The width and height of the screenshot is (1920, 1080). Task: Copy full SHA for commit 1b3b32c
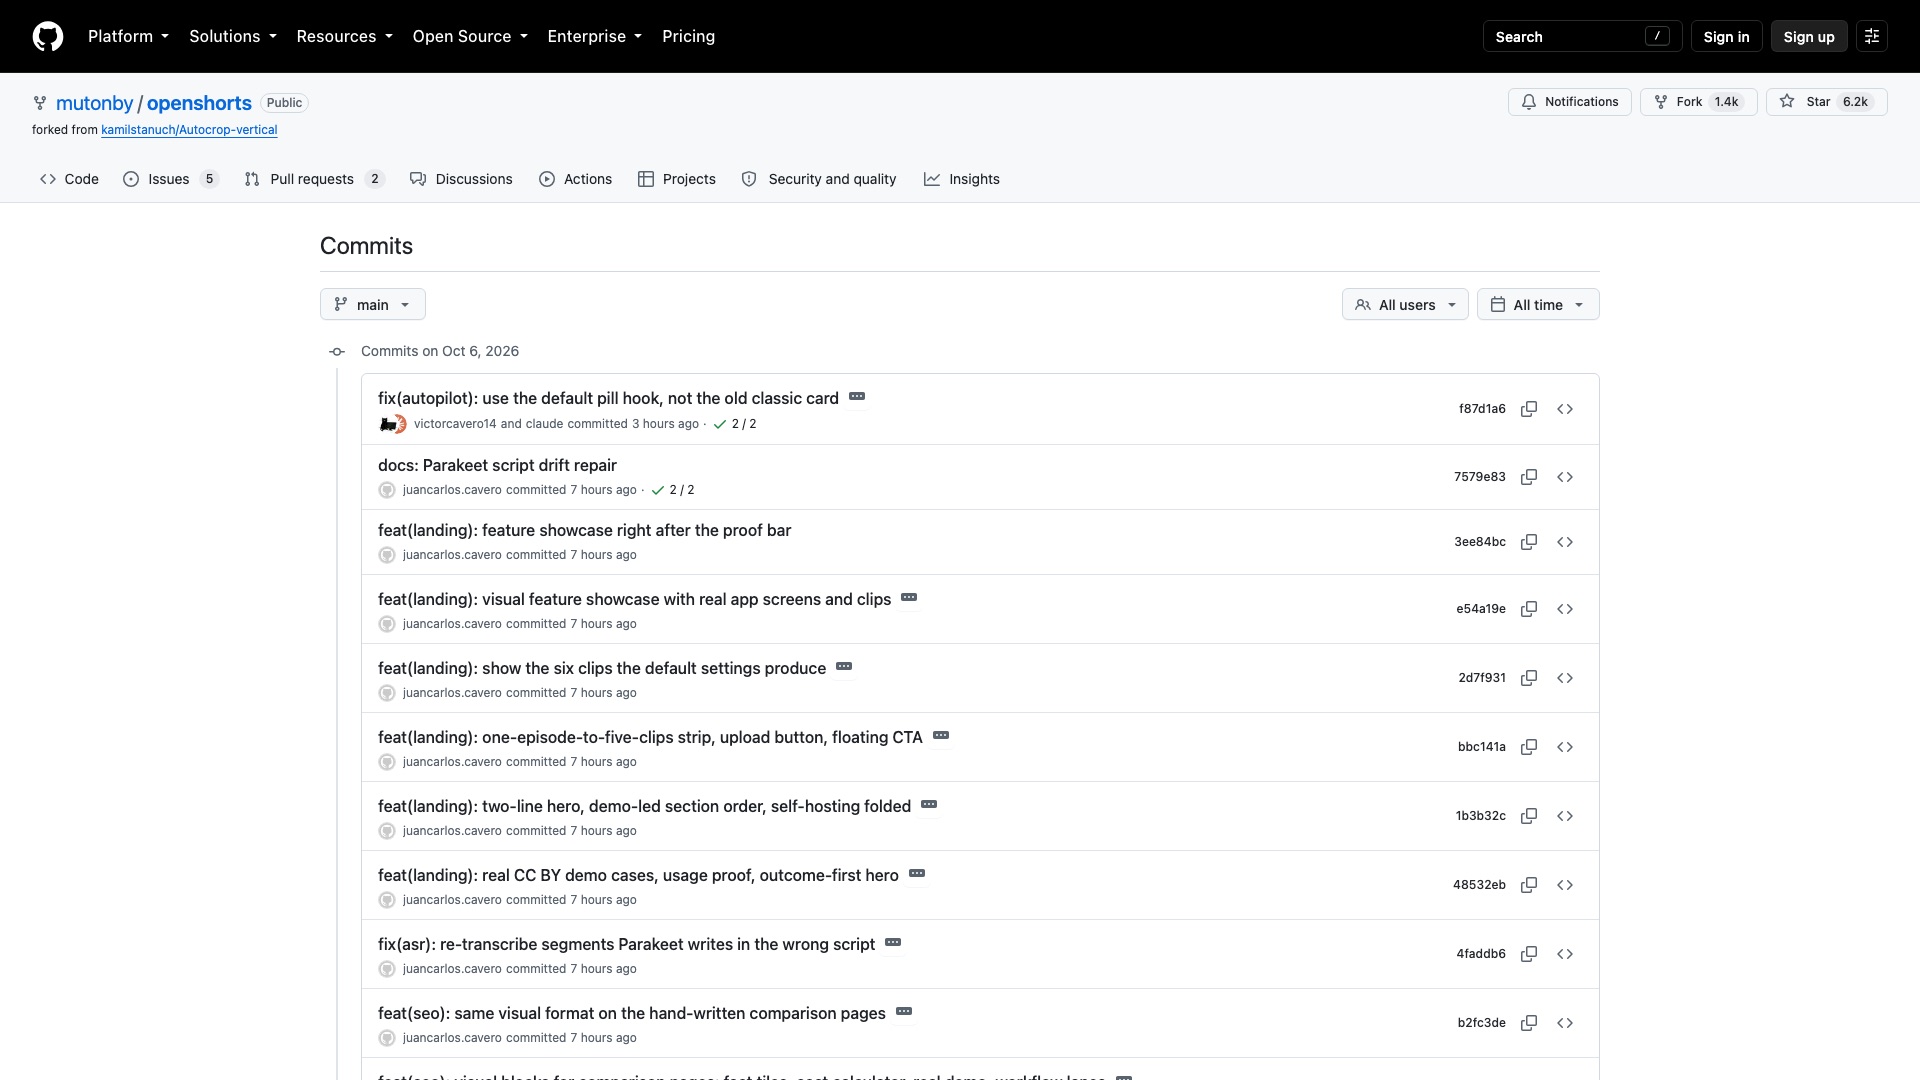pos(1529,816)
